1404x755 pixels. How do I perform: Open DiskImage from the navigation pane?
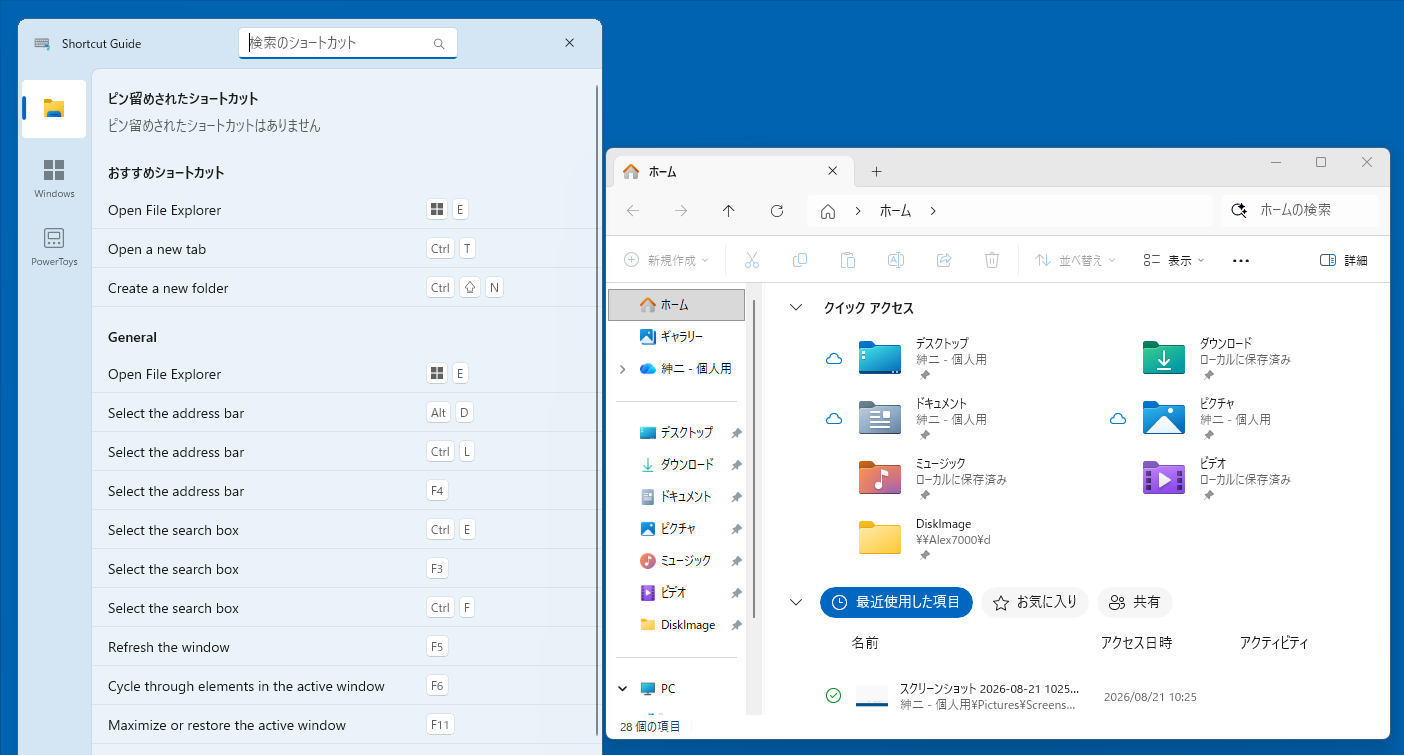677,625
